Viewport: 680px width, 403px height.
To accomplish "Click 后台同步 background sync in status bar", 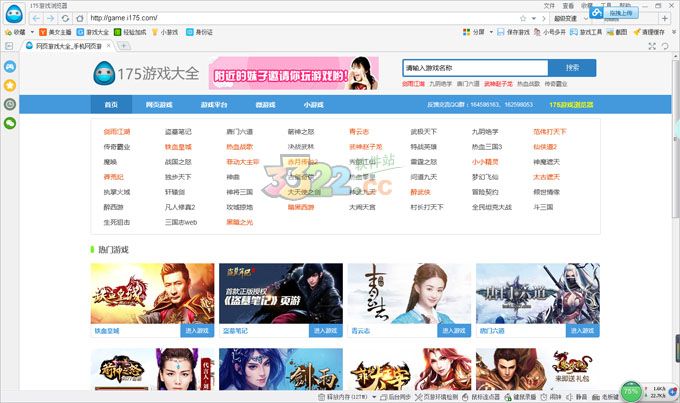I will pos(396,397).
